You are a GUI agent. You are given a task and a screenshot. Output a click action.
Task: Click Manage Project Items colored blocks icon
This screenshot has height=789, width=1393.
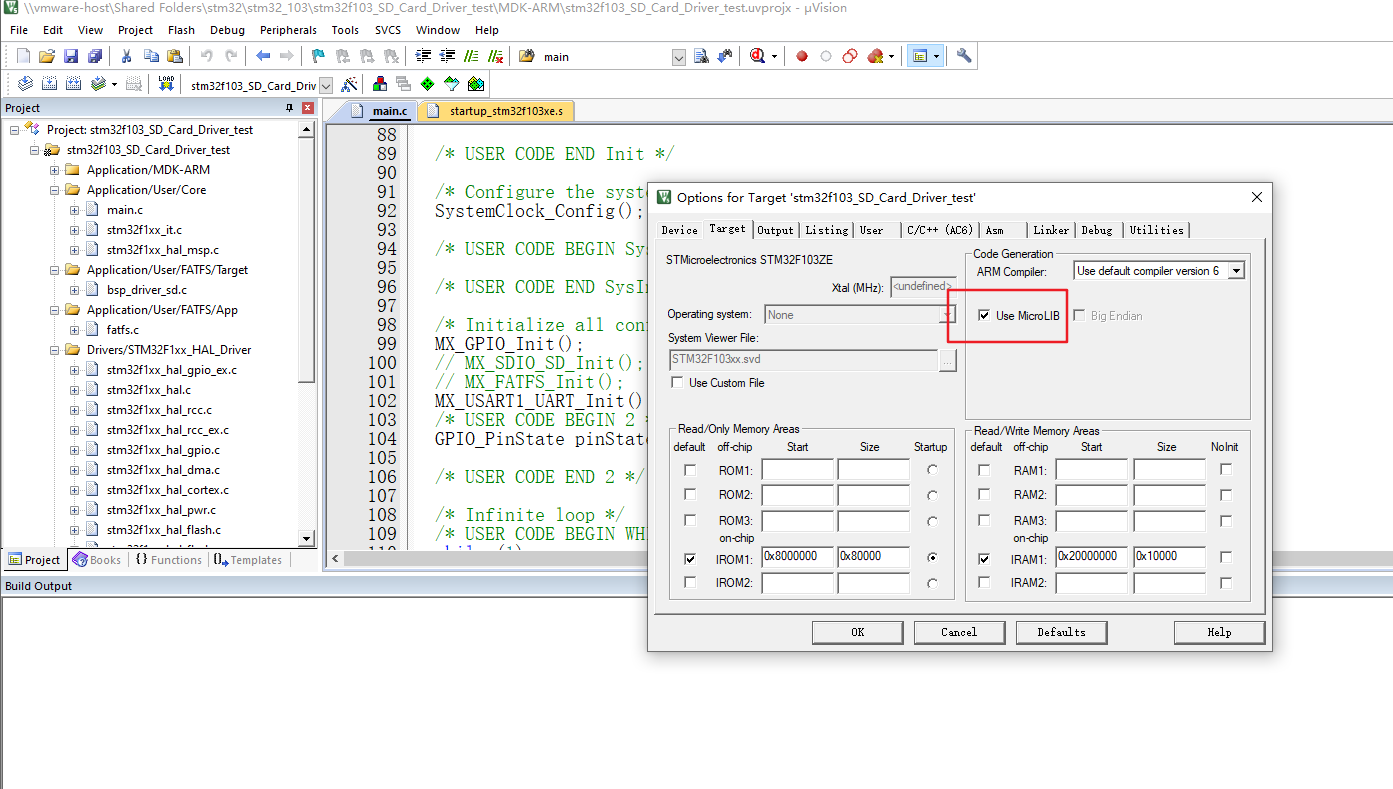380,84
